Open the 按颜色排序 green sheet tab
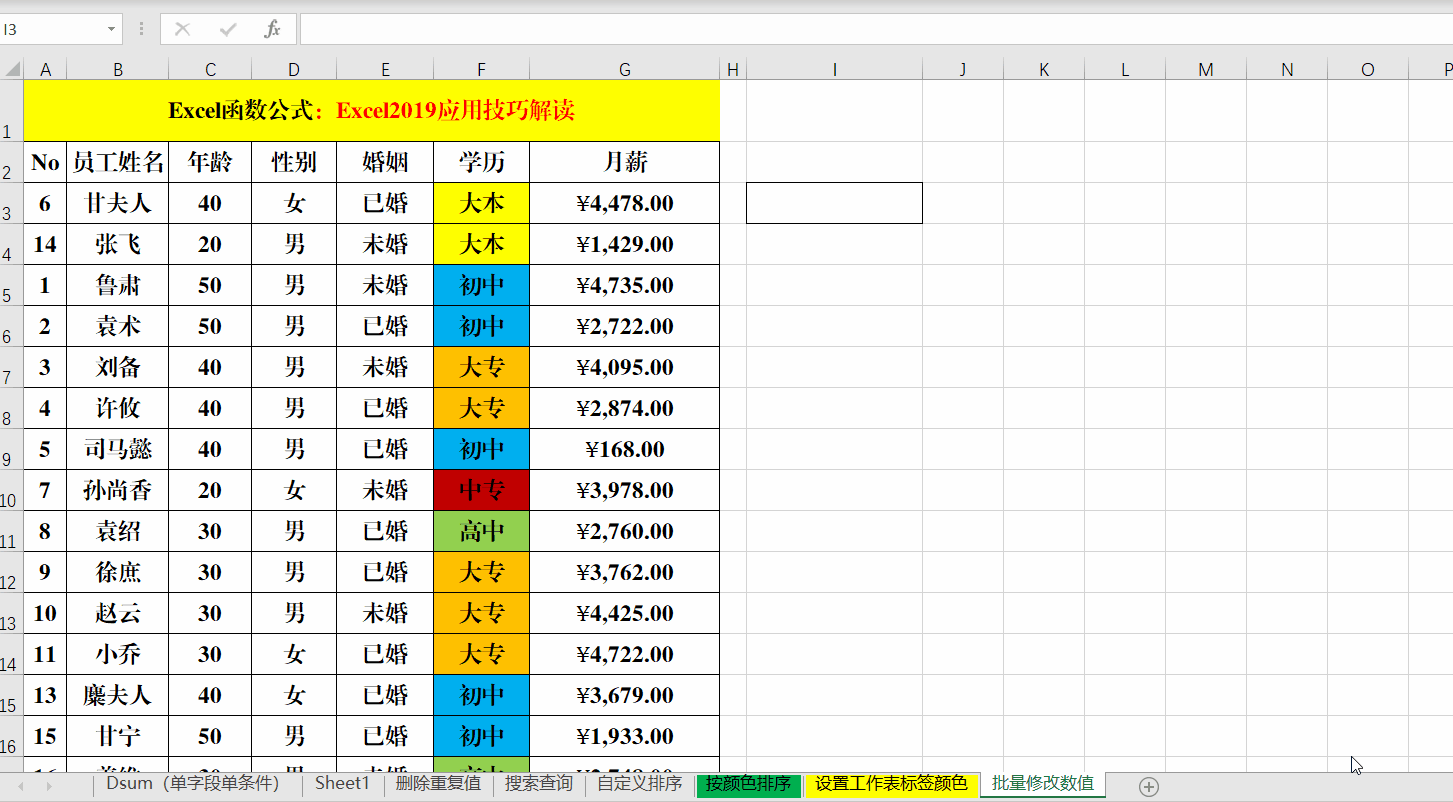The width and height of the screenshot is (1453, 802). tap(748, 784)
